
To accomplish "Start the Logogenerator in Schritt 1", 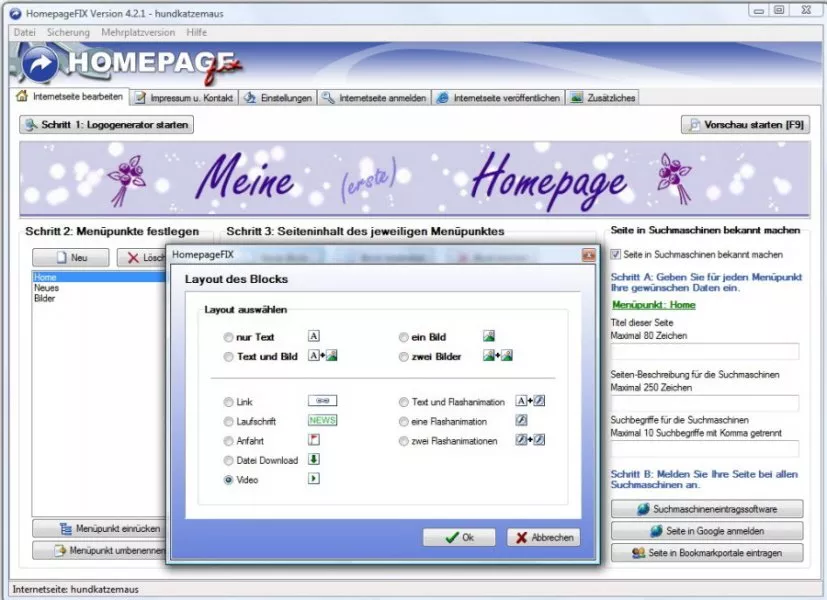I will [x=106, y=125].
